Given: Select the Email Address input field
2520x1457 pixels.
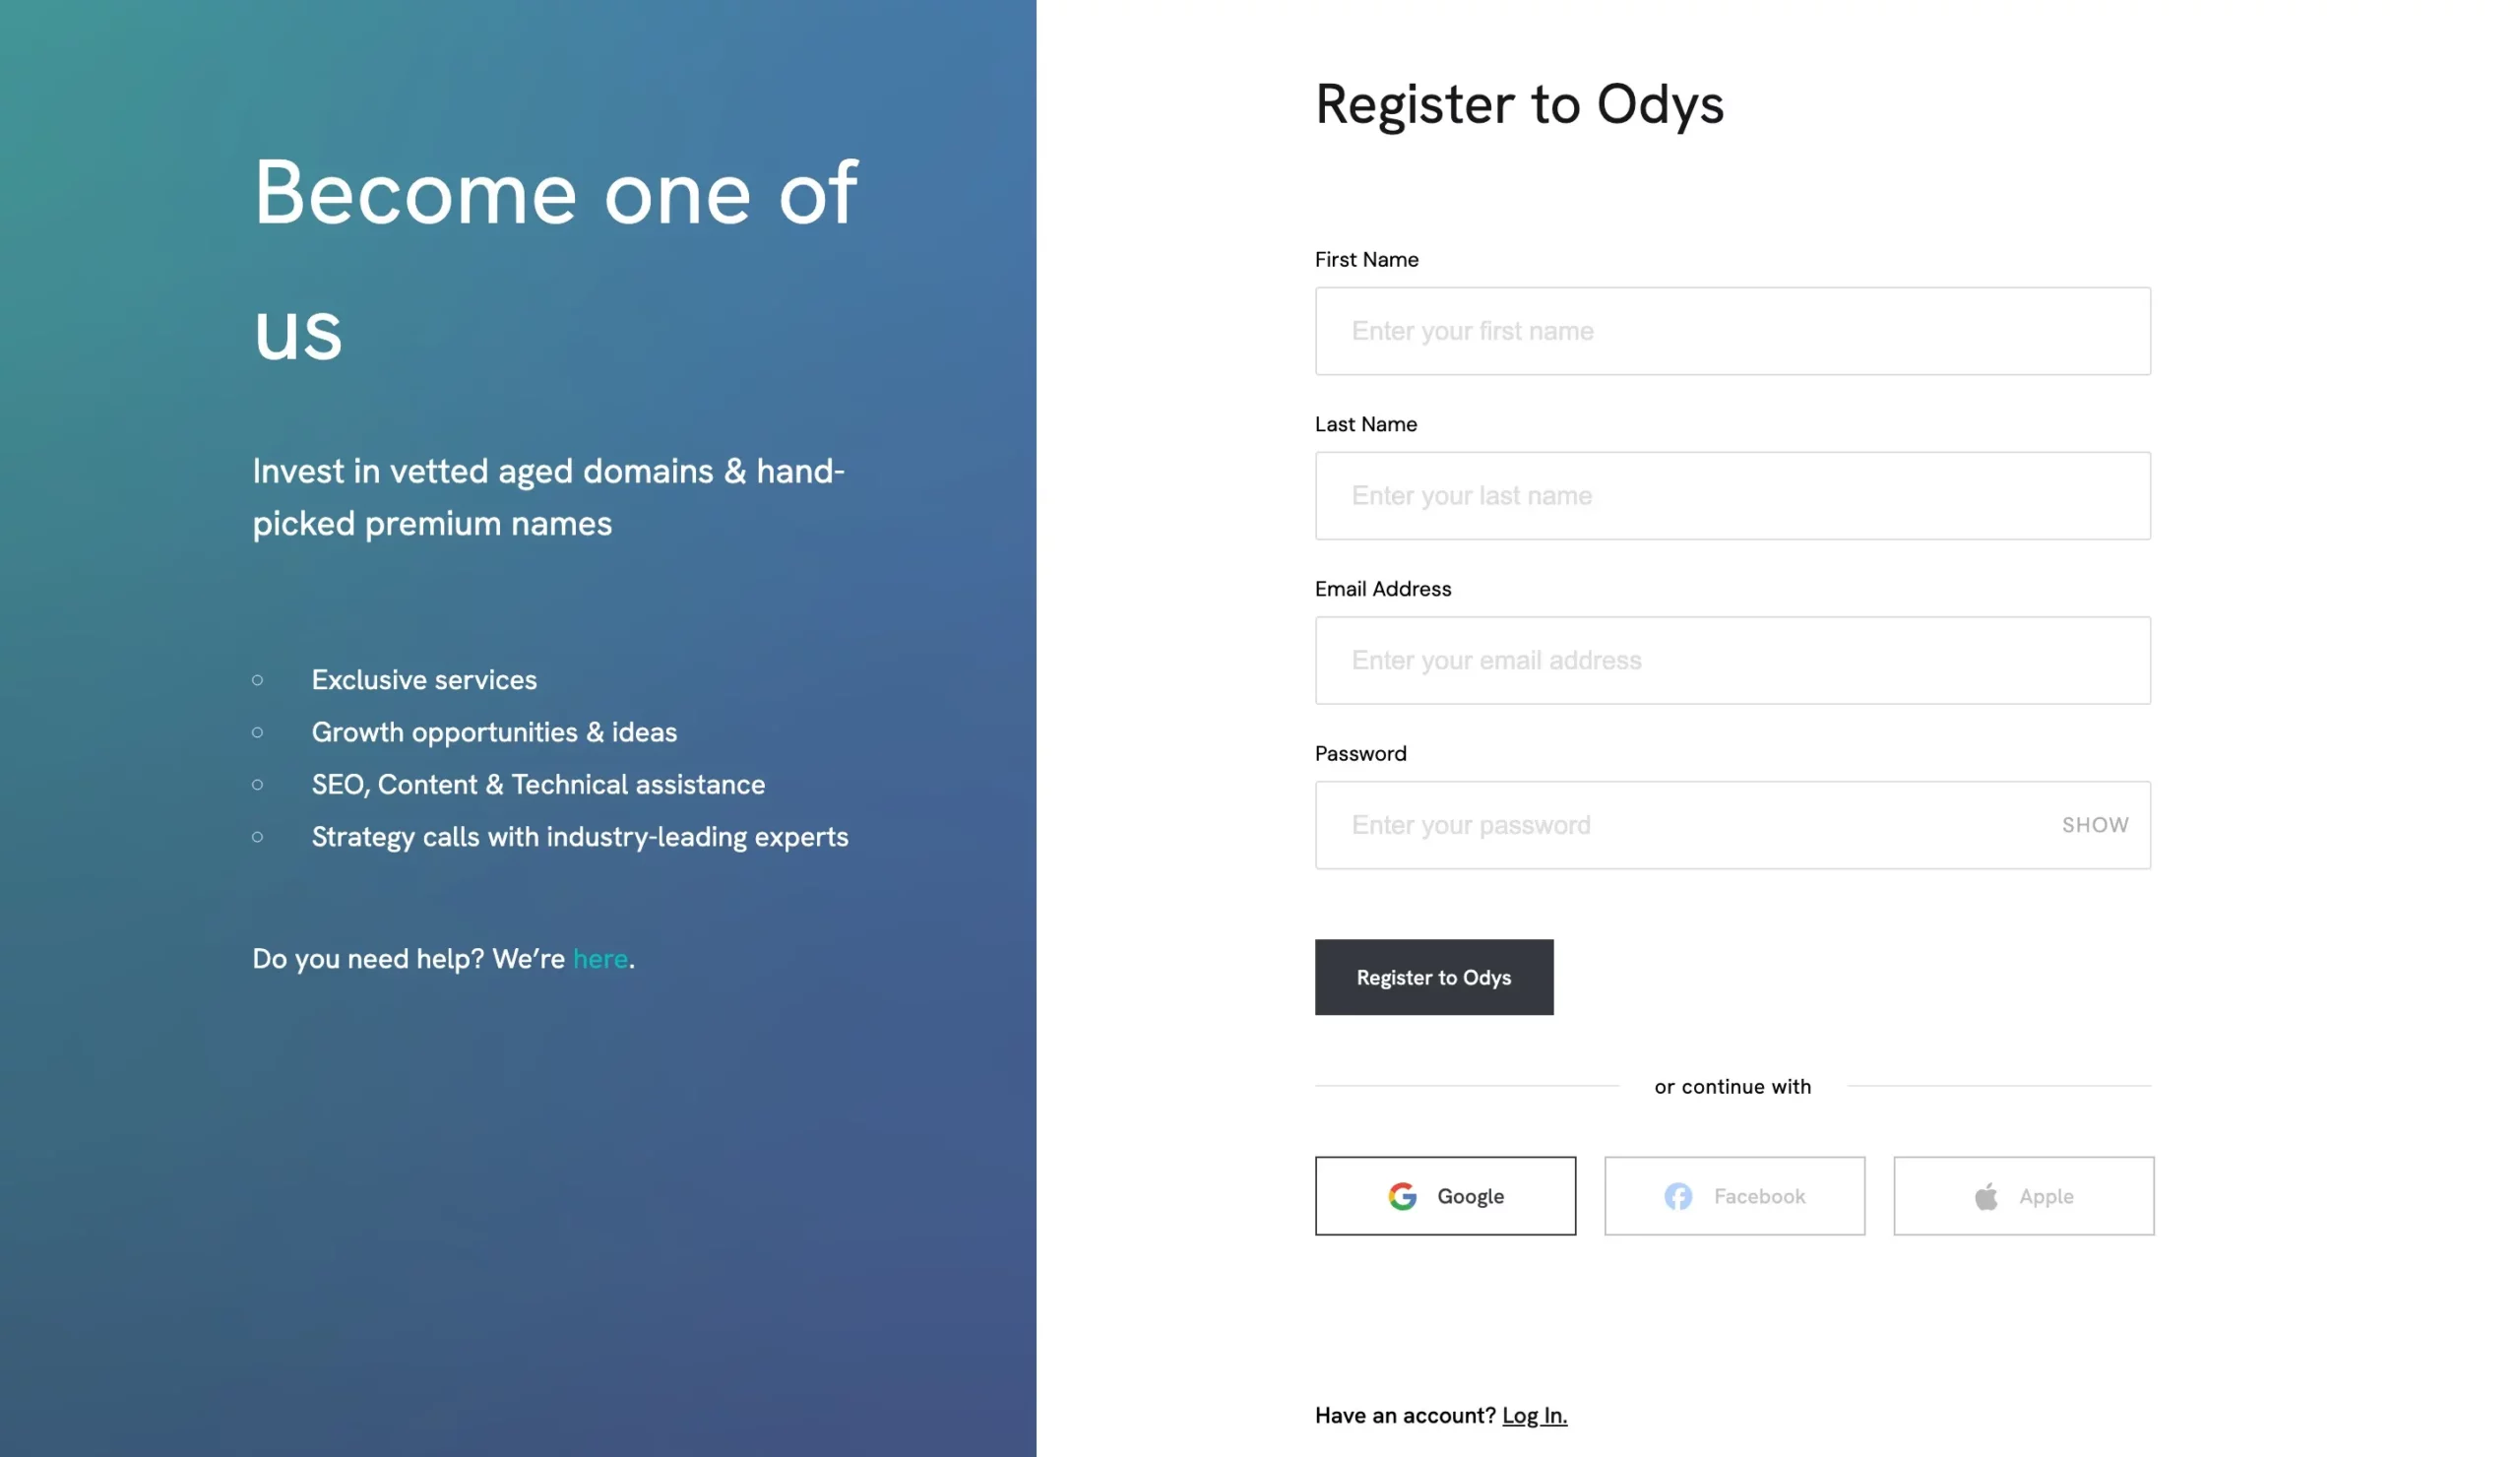Looking at the screenshot, I should tap(1732, 660).
